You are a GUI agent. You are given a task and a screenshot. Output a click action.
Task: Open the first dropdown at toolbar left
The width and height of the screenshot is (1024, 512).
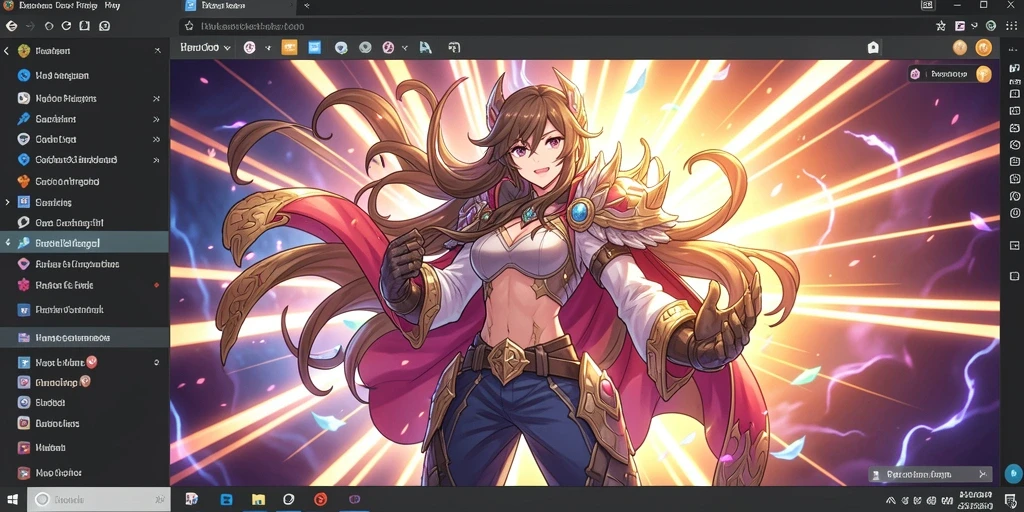coord(205,47)
